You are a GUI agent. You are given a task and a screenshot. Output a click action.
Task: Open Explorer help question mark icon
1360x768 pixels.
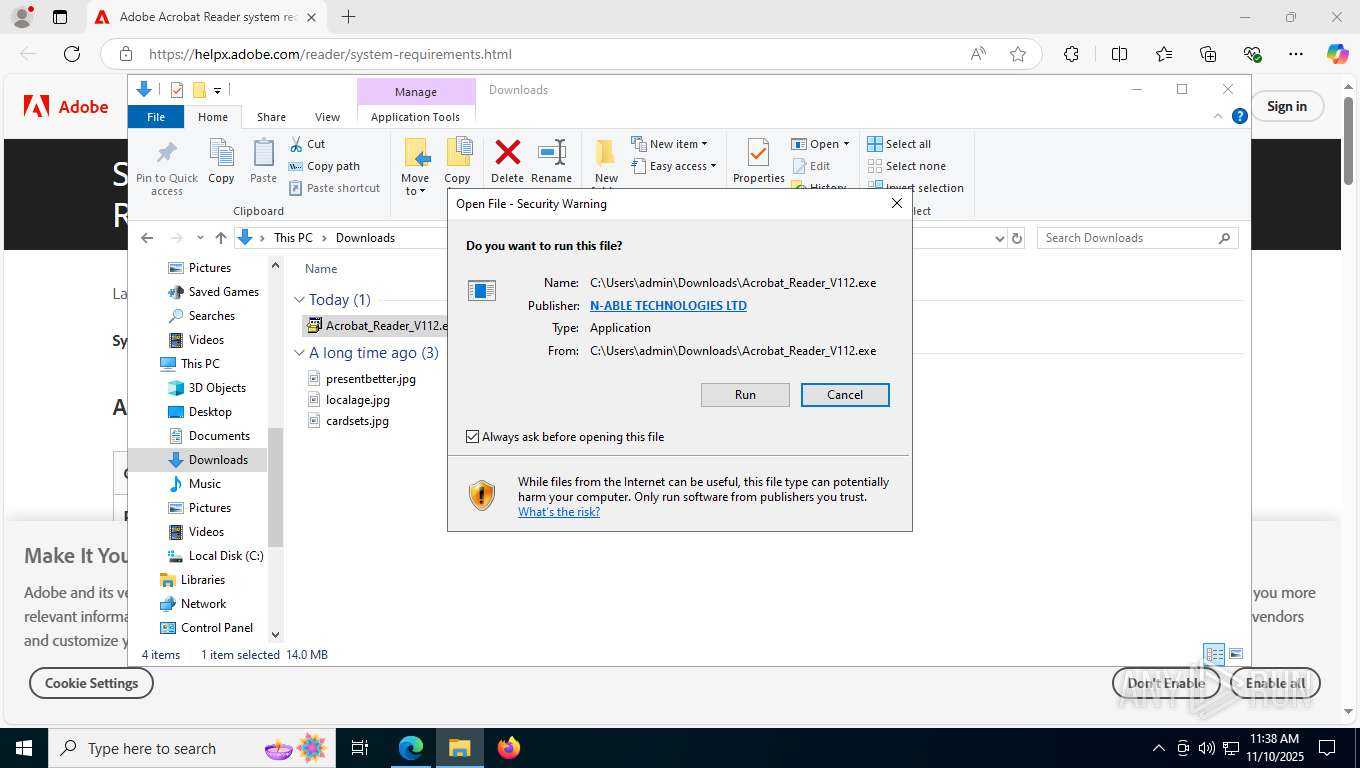click(x=1240, y=116)
